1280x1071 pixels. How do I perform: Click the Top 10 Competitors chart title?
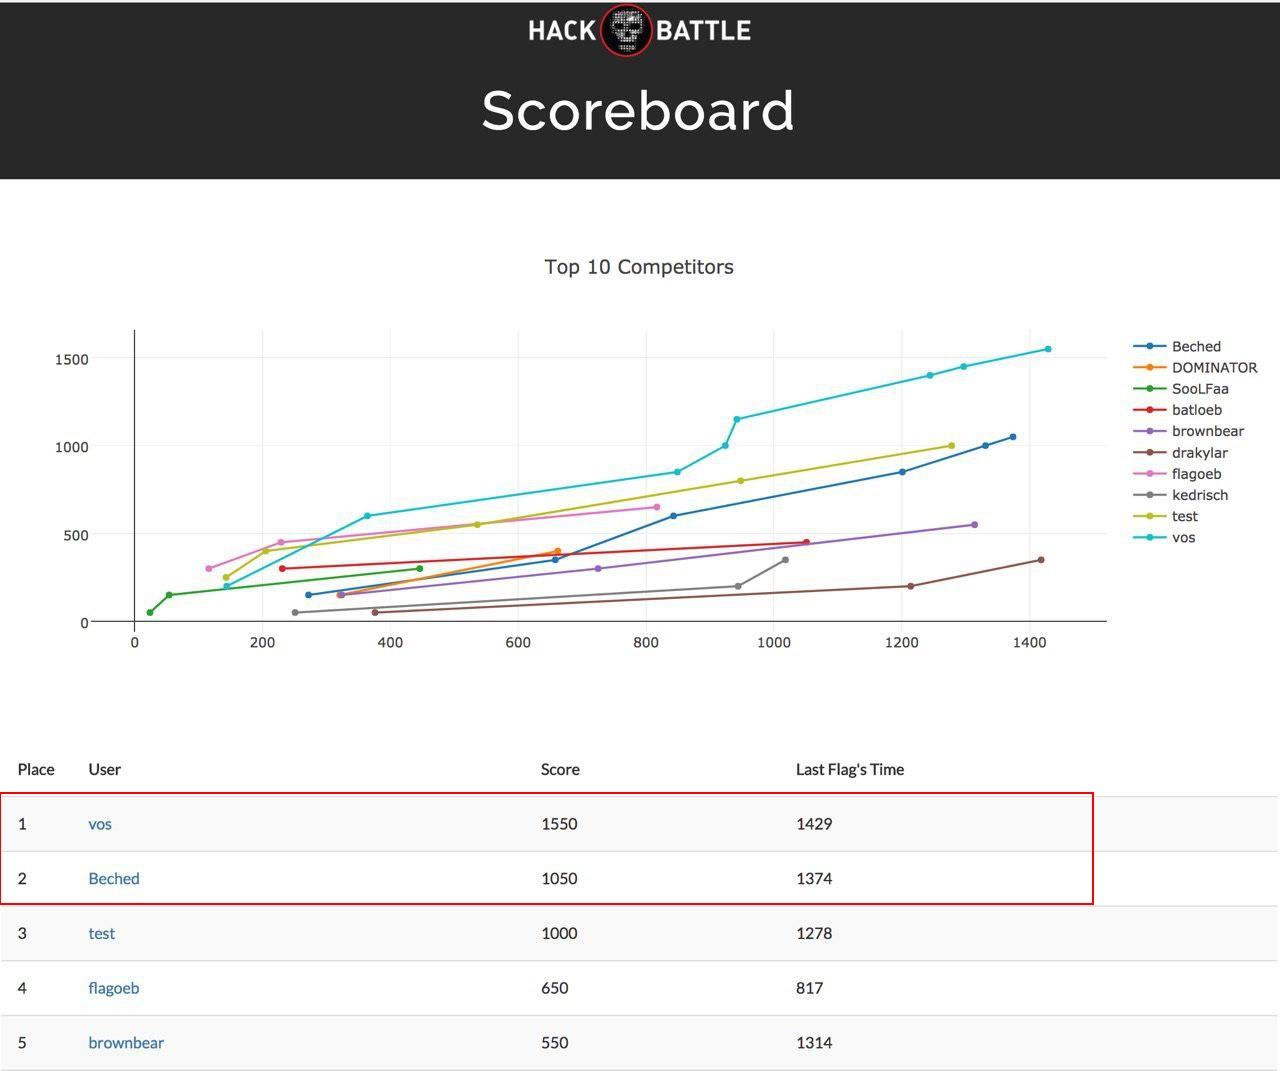[x=639, y=267]
